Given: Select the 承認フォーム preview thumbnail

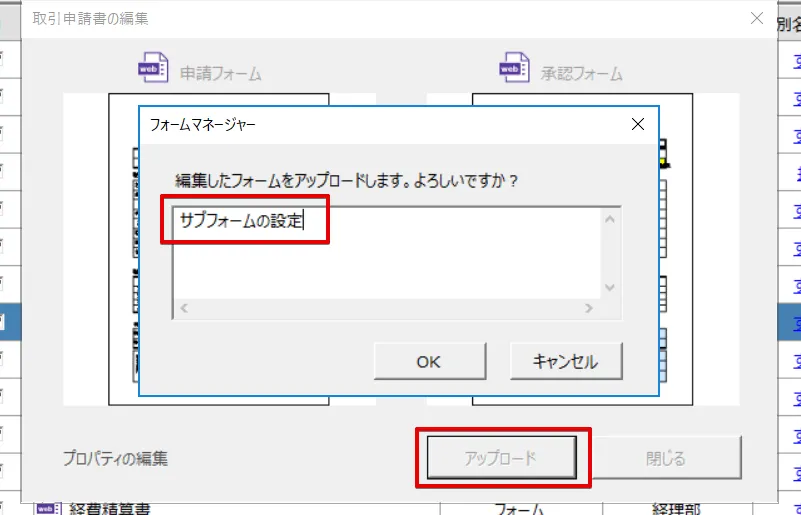Looking at the screenshot, I should pos(582,249).
